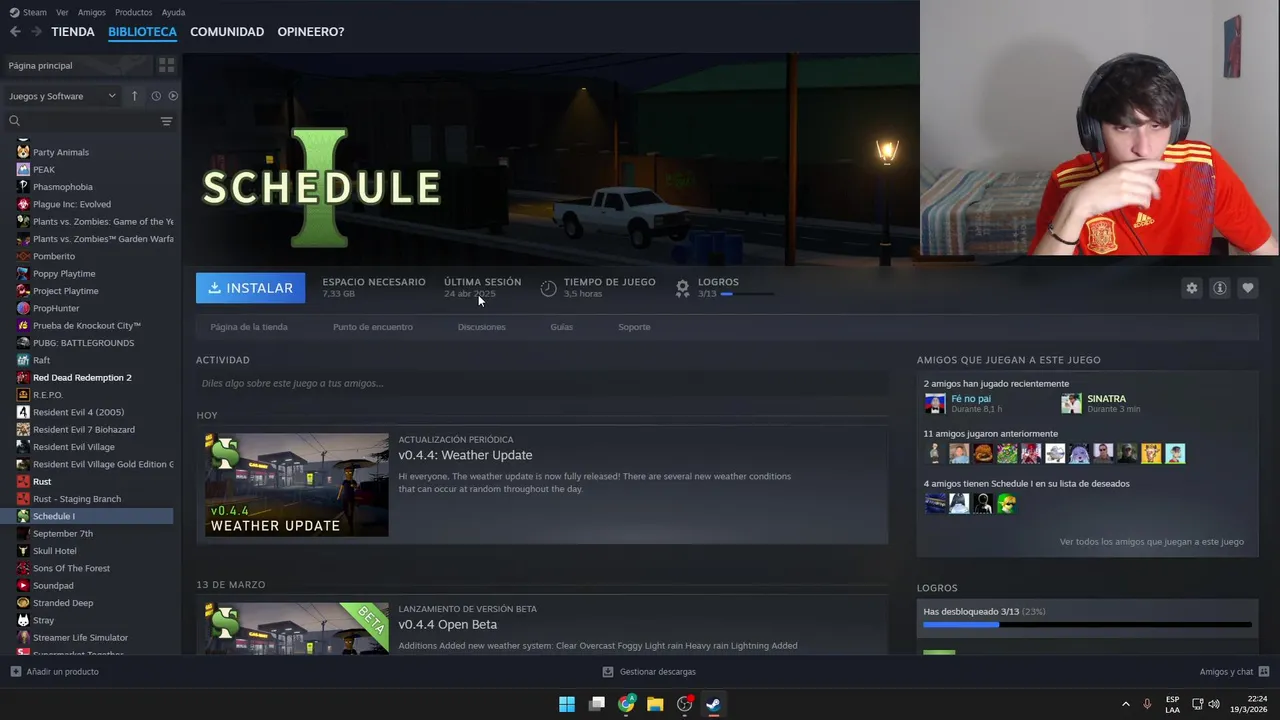Click the plus icon for Añadir un producto

tap(15, 672)
